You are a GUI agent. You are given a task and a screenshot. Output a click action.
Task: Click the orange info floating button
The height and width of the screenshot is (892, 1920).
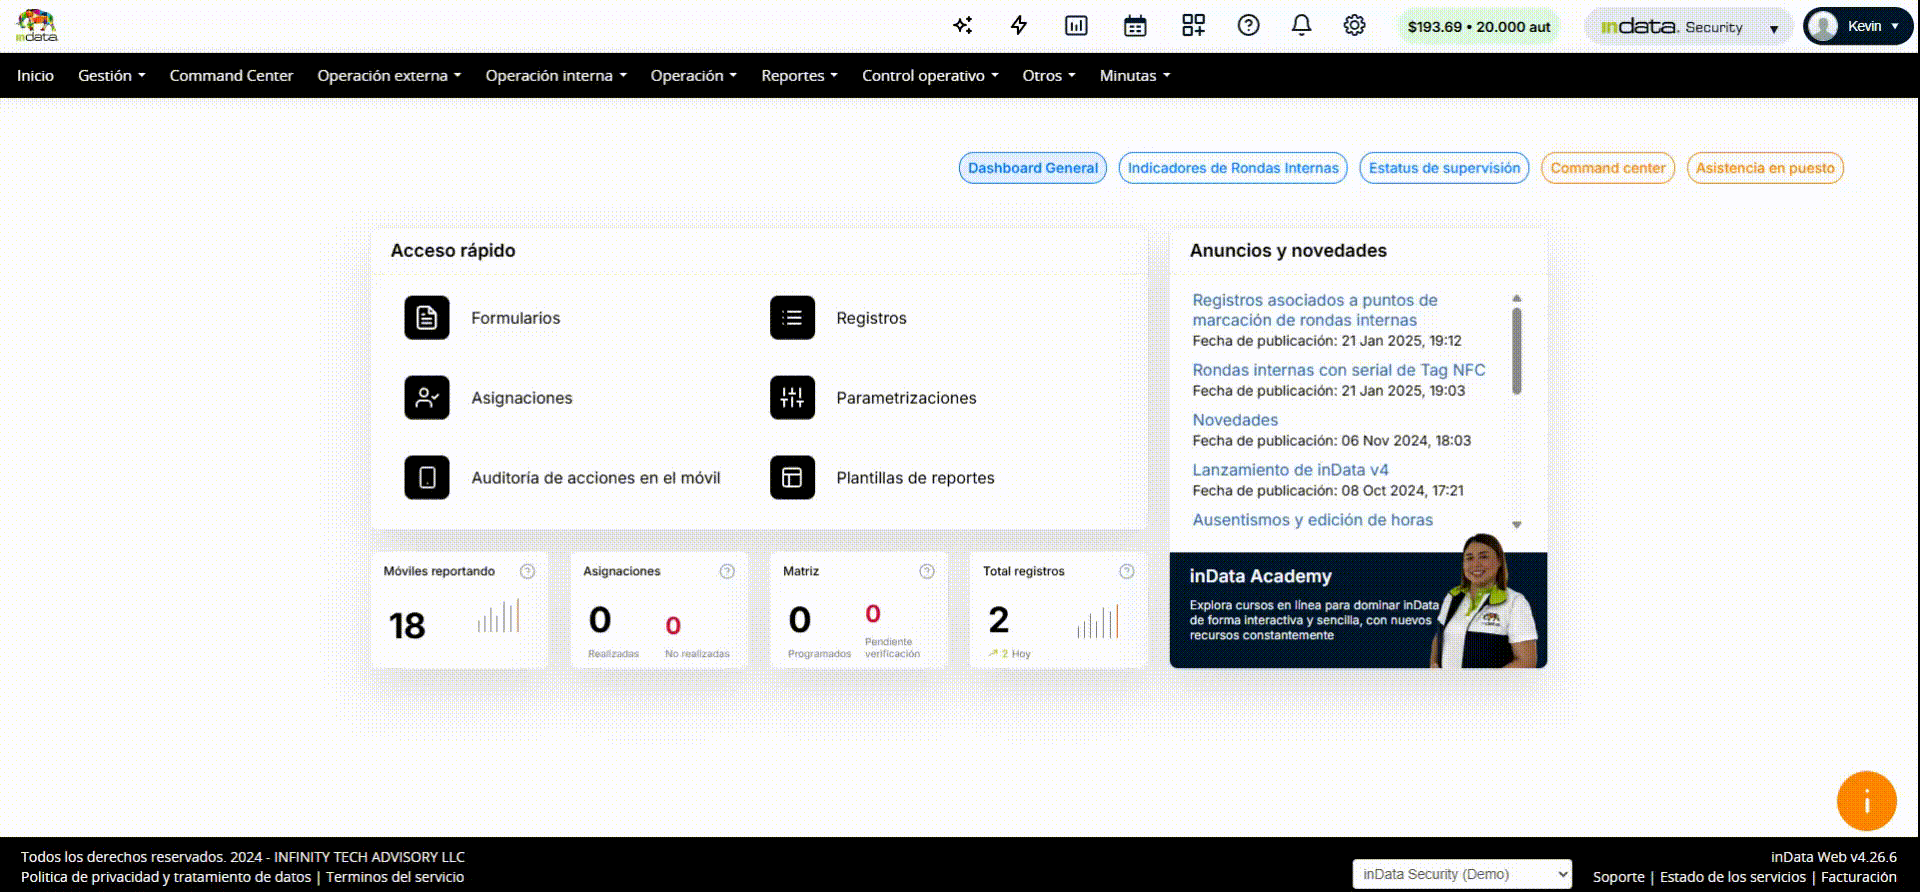(x=1866, y=801)
